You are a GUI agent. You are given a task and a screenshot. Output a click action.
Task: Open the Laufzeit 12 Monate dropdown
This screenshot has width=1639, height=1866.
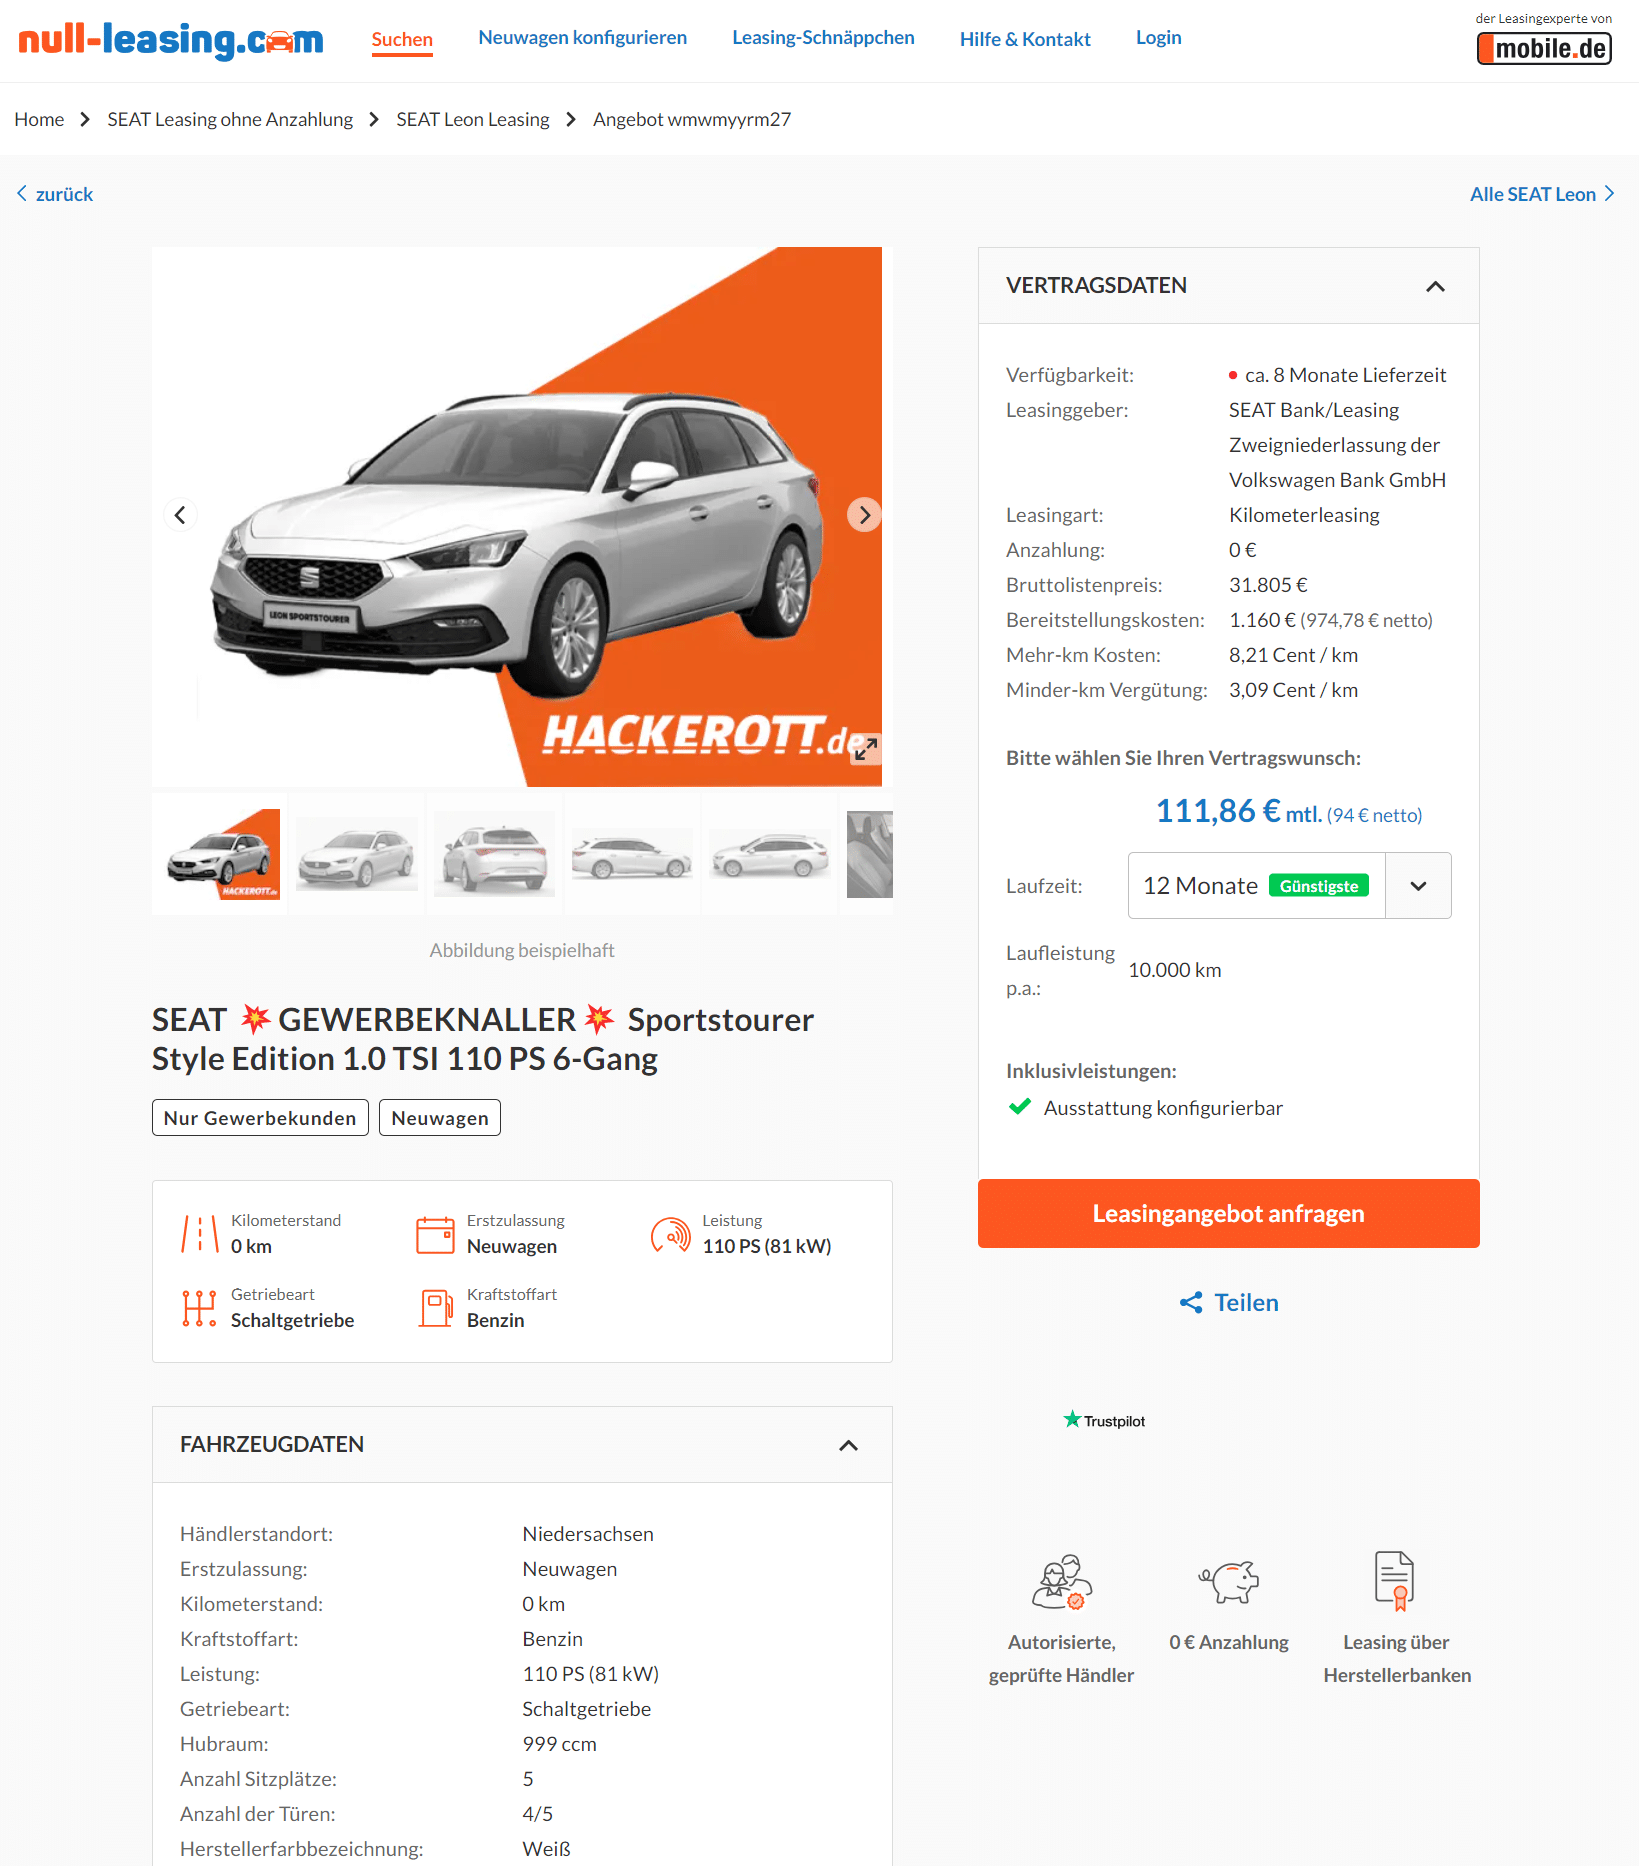tap(1289, 885)
